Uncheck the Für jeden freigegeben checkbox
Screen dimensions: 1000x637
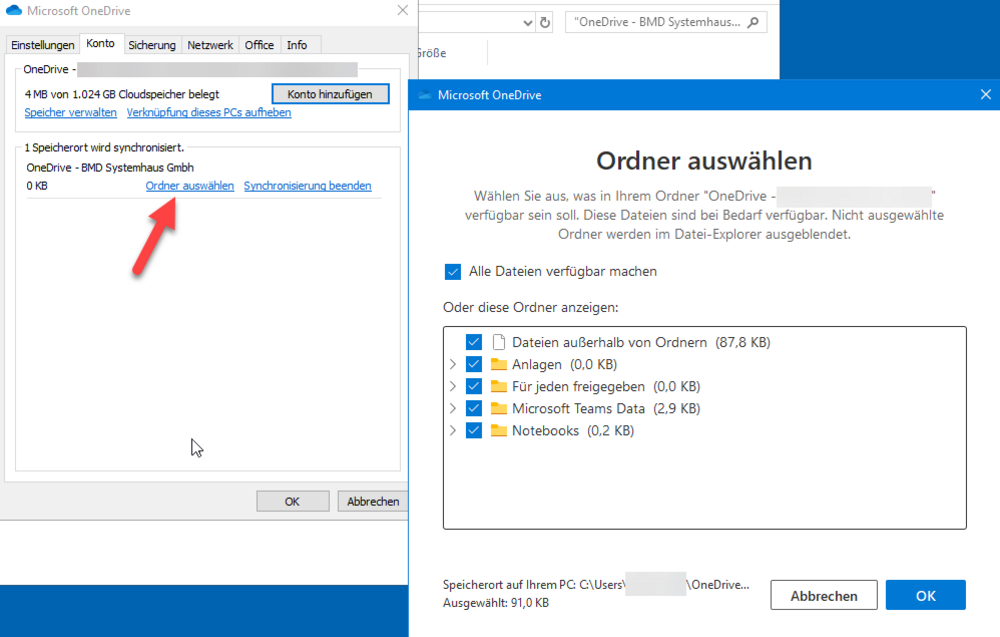point(474,386)
